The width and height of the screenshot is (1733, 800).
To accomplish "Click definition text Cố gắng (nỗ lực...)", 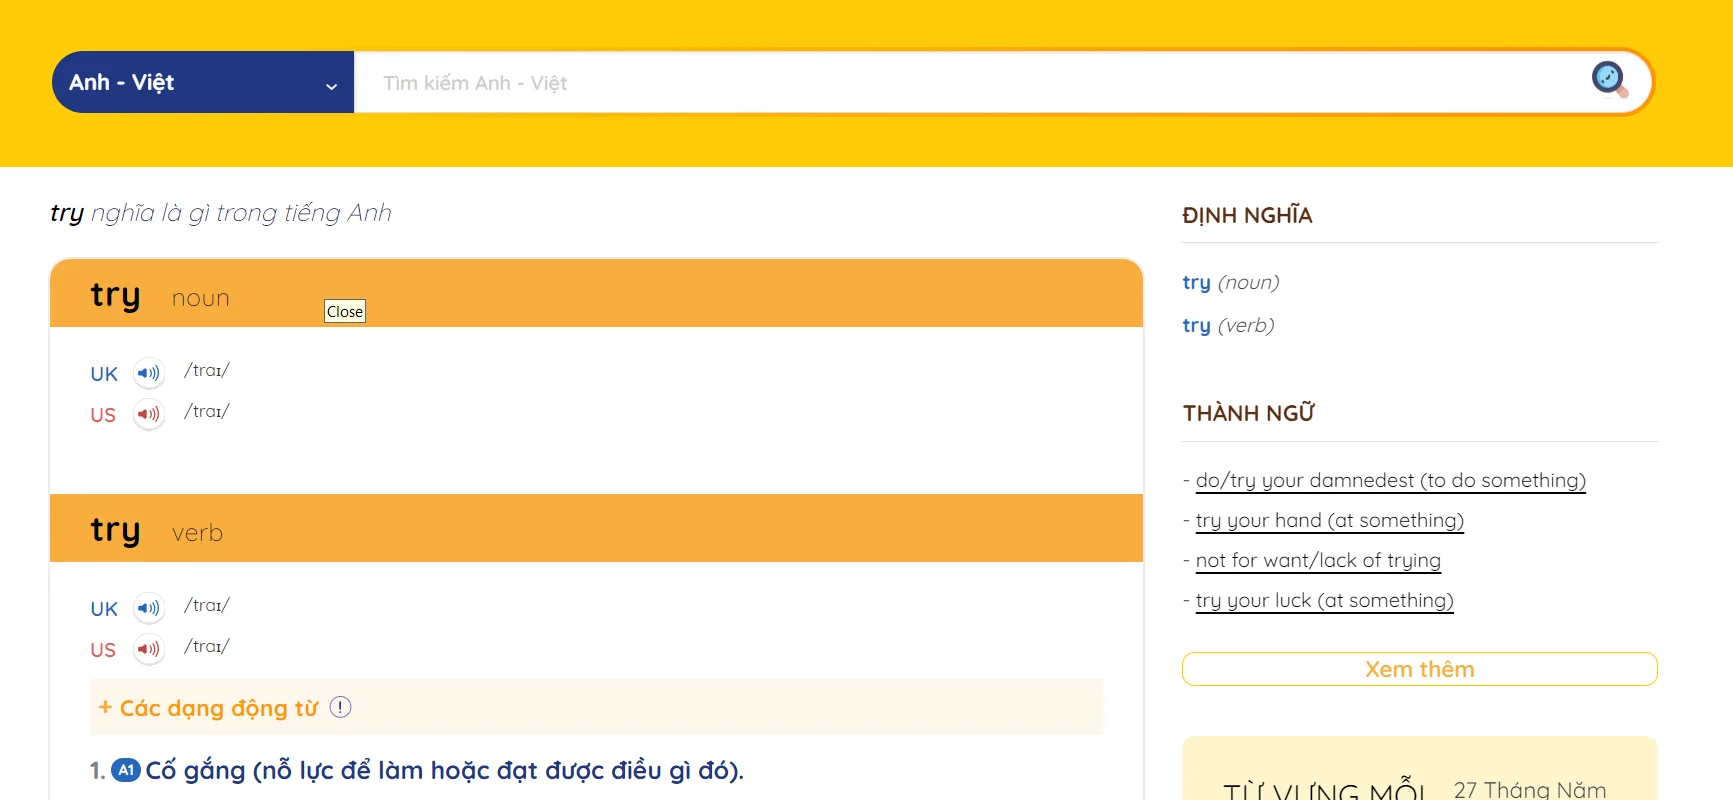I will click(x=444, y=771).
